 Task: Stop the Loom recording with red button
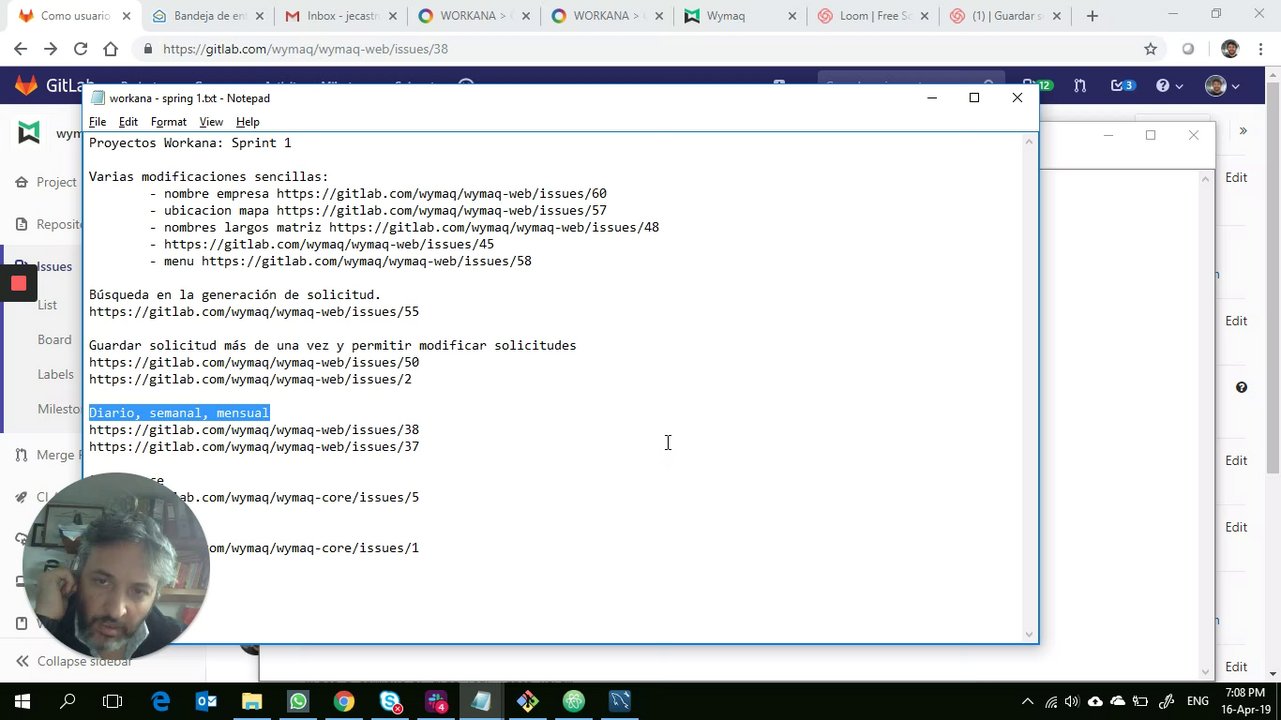click(18, 284)
